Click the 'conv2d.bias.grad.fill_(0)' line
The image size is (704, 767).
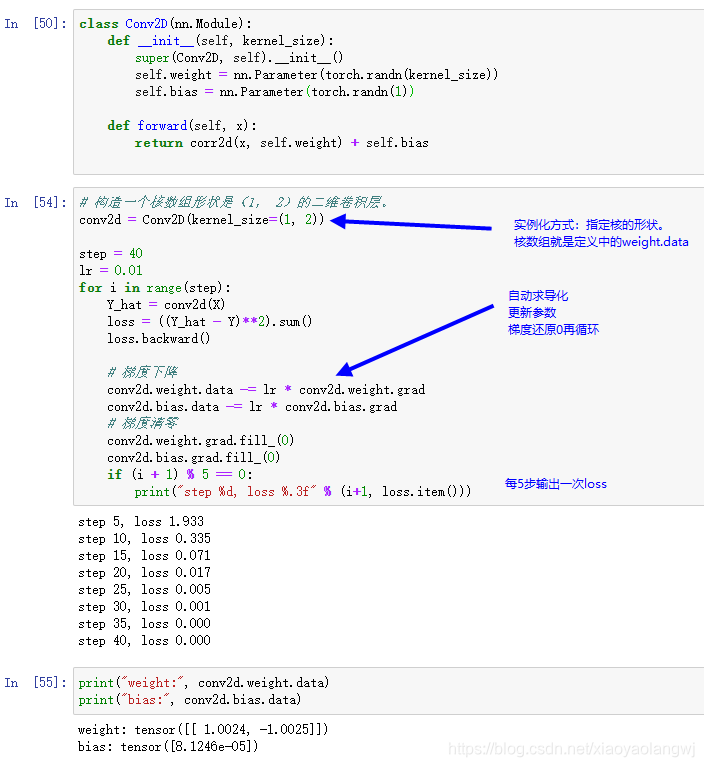[x=193, y=458]
